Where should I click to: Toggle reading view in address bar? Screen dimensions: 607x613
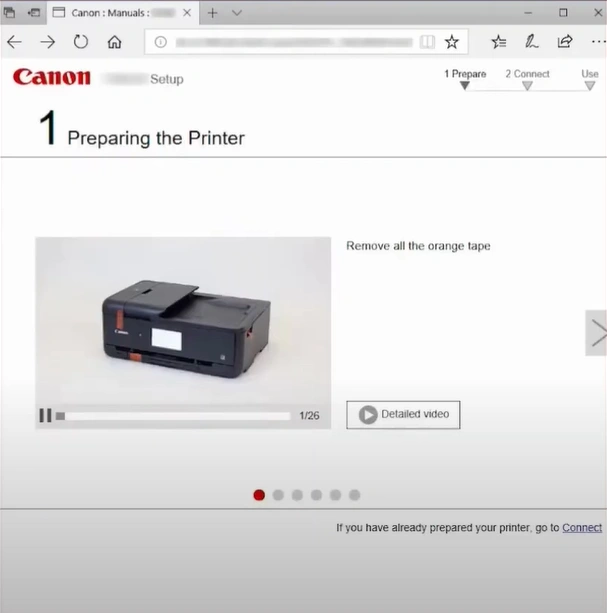point(428,42)
